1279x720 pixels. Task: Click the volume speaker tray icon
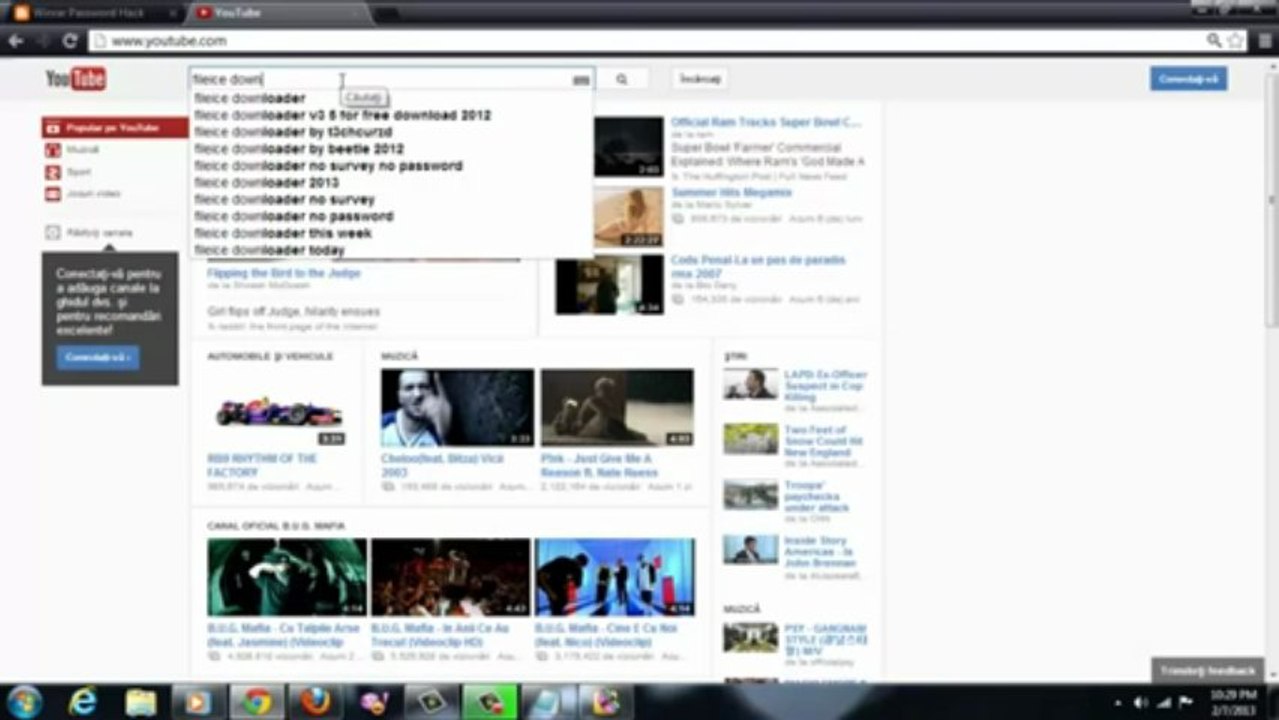point(1141,702)
